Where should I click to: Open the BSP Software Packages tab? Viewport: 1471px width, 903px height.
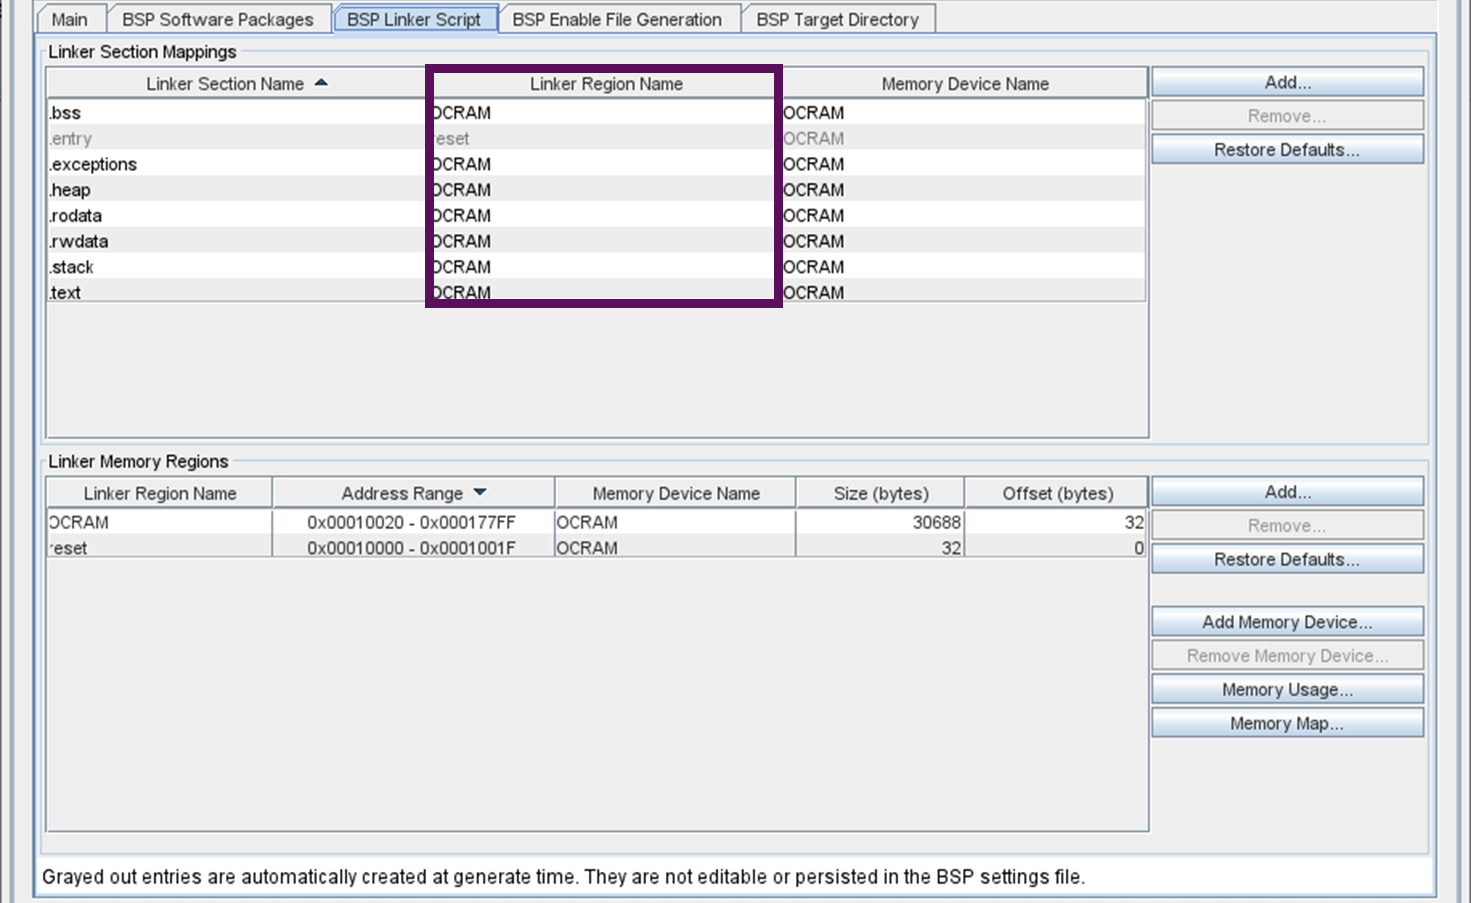tap(217, 18)
